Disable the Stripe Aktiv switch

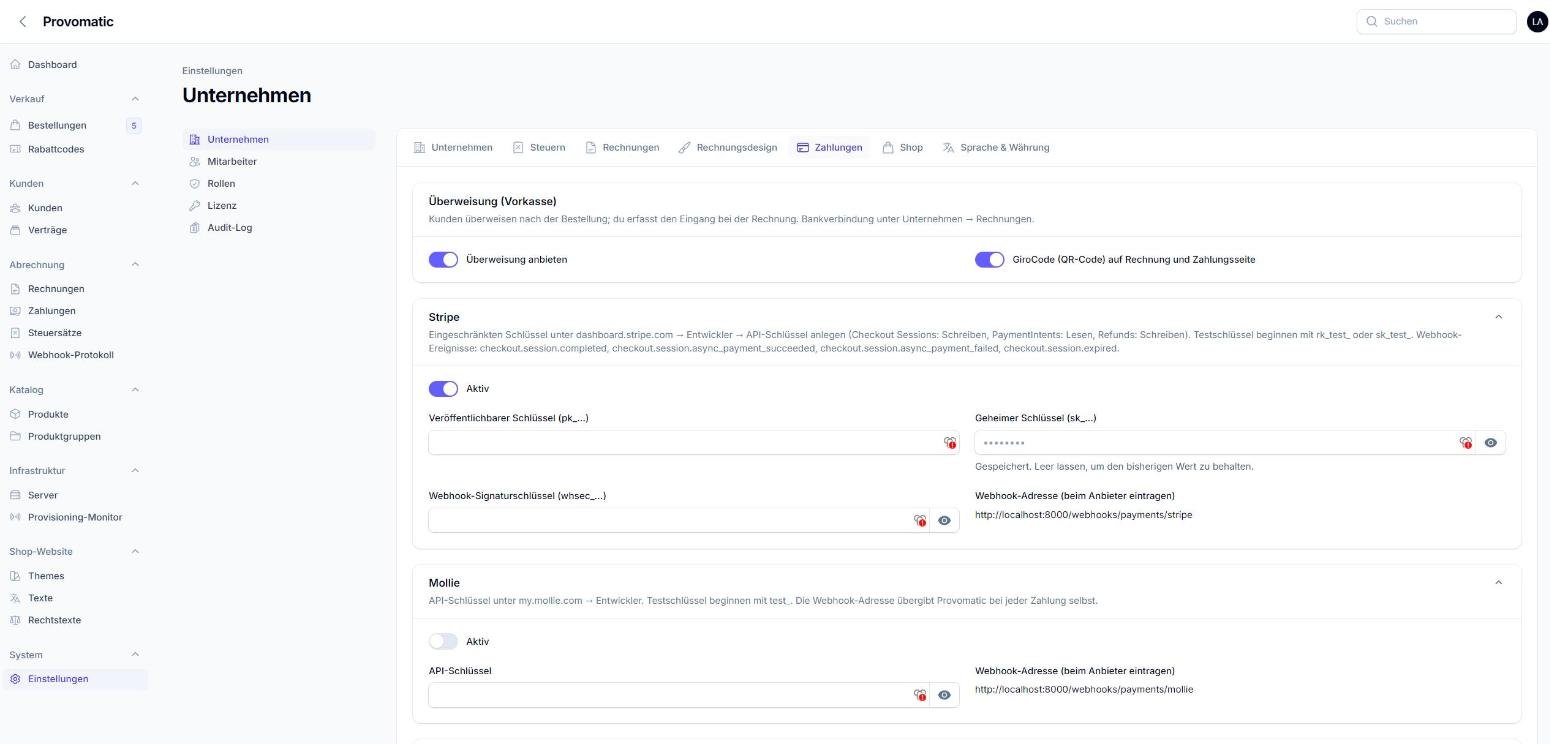(443, 389)
